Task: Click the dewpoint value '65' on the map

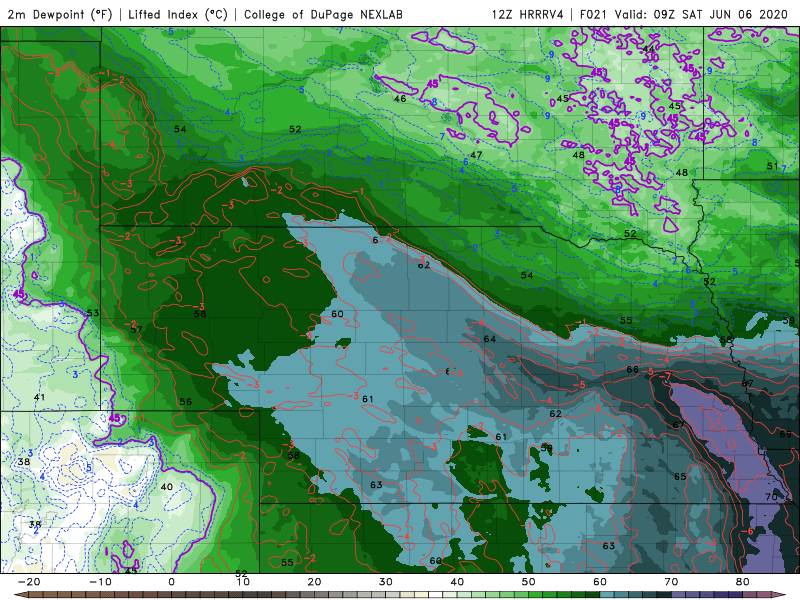Action: [680, 477]
